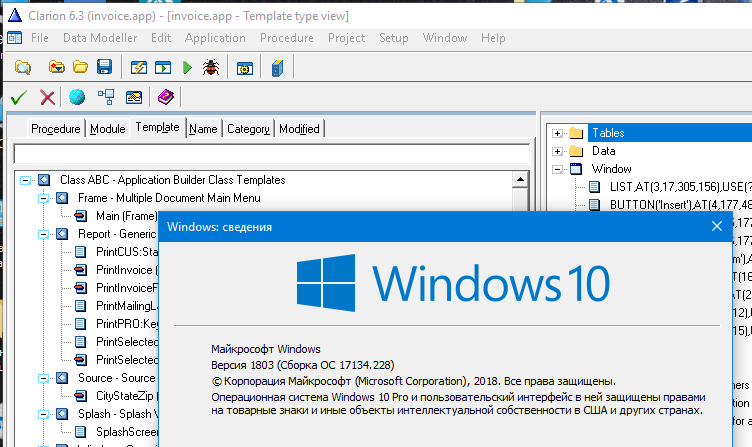Click the green Run arrow icon
The height and width of the screenshot is (447, 752).
pos(186,68)
